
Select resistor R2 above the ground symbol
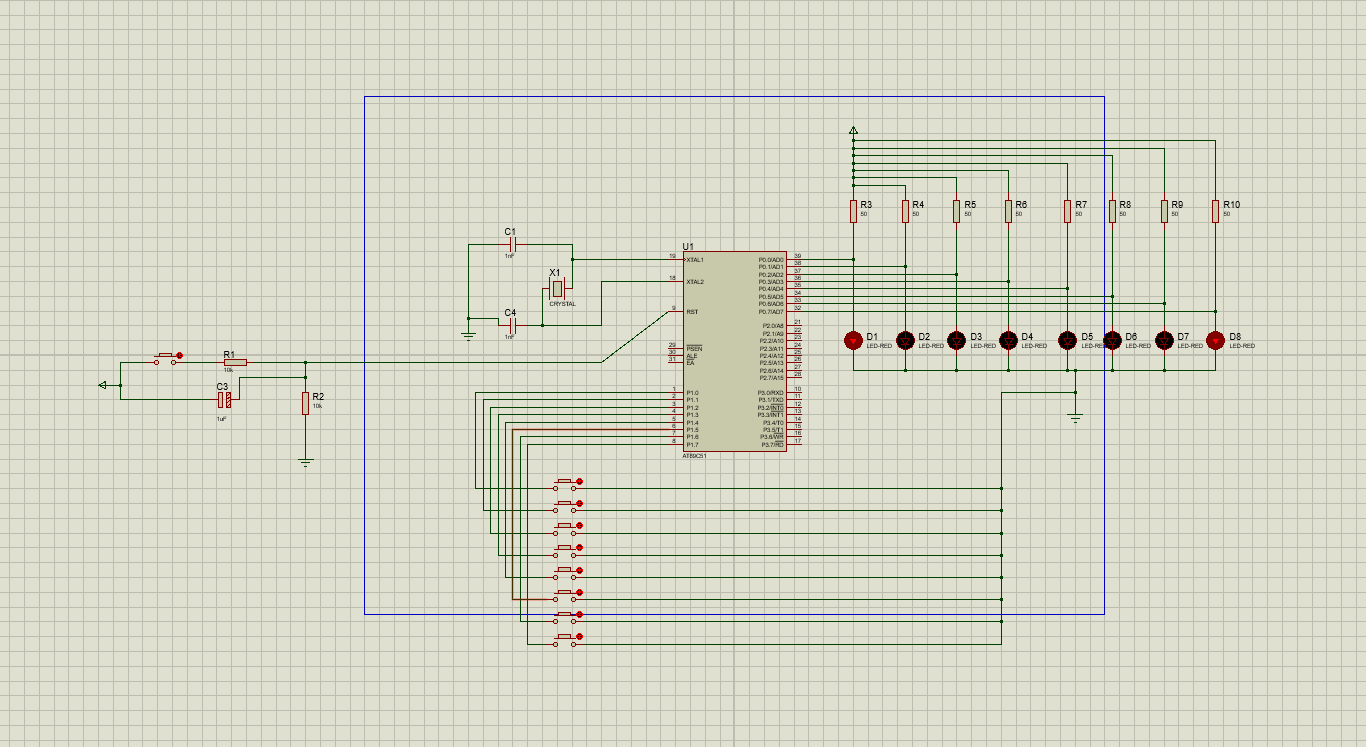click(x=306, y=404)
